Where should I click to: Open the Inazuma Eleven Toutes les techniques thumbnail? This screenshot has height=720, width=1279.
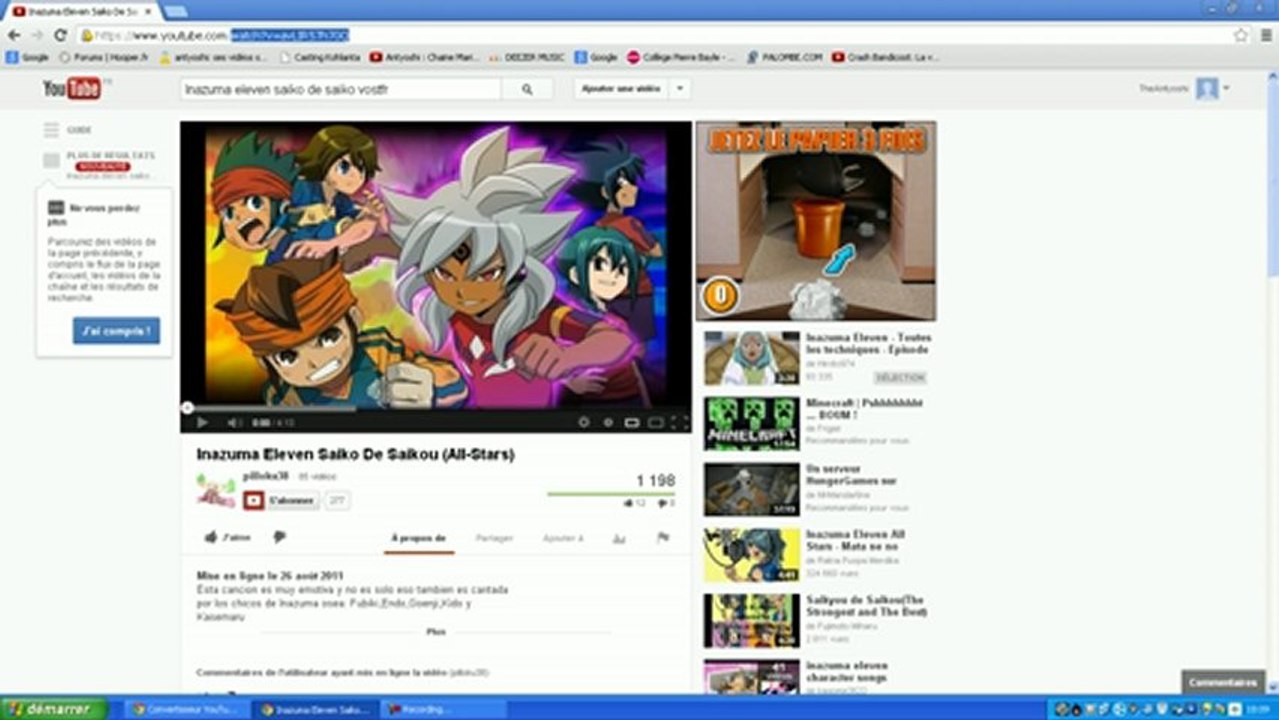751,358
